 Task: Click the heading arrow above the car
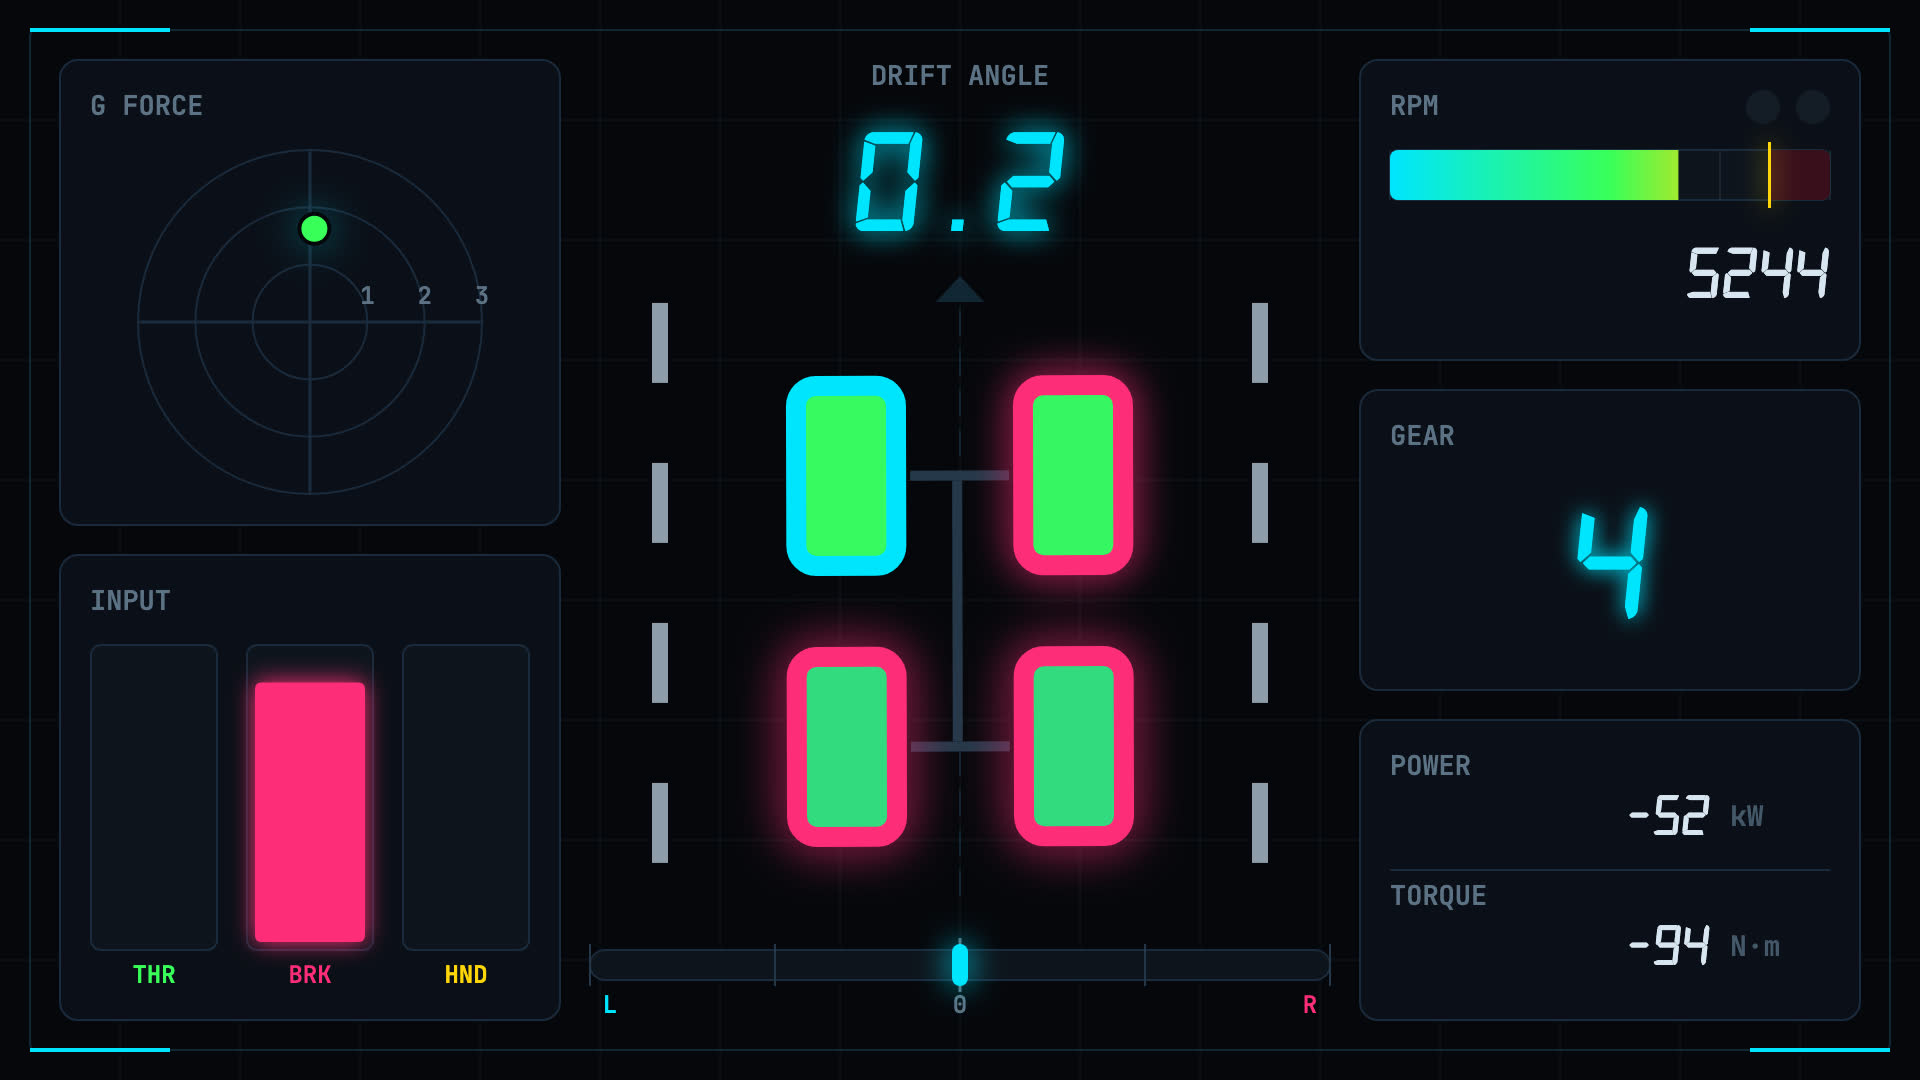[960, 289]
